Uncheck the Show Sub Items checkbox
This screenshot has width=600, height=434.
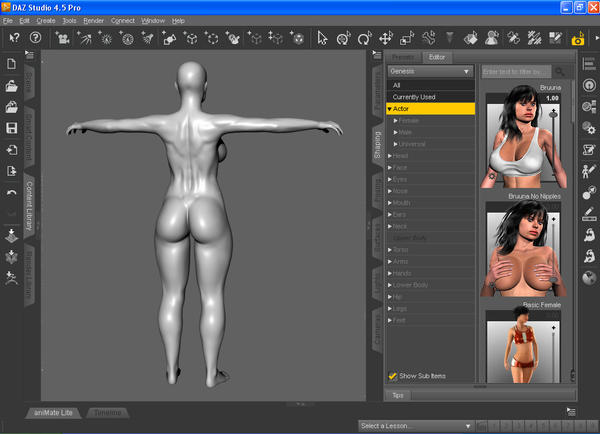pyautogui.click(x=393, y=376)
